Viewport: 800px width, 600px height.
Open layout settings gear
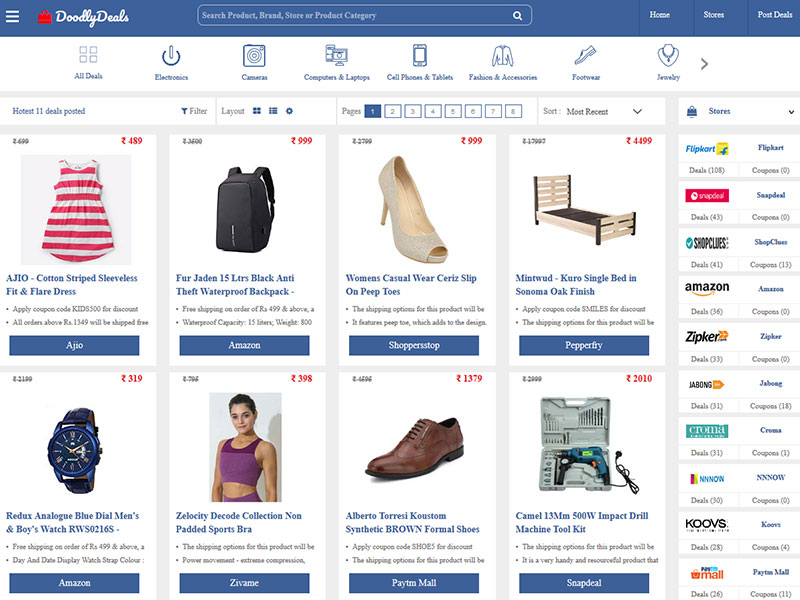(289, 111)
